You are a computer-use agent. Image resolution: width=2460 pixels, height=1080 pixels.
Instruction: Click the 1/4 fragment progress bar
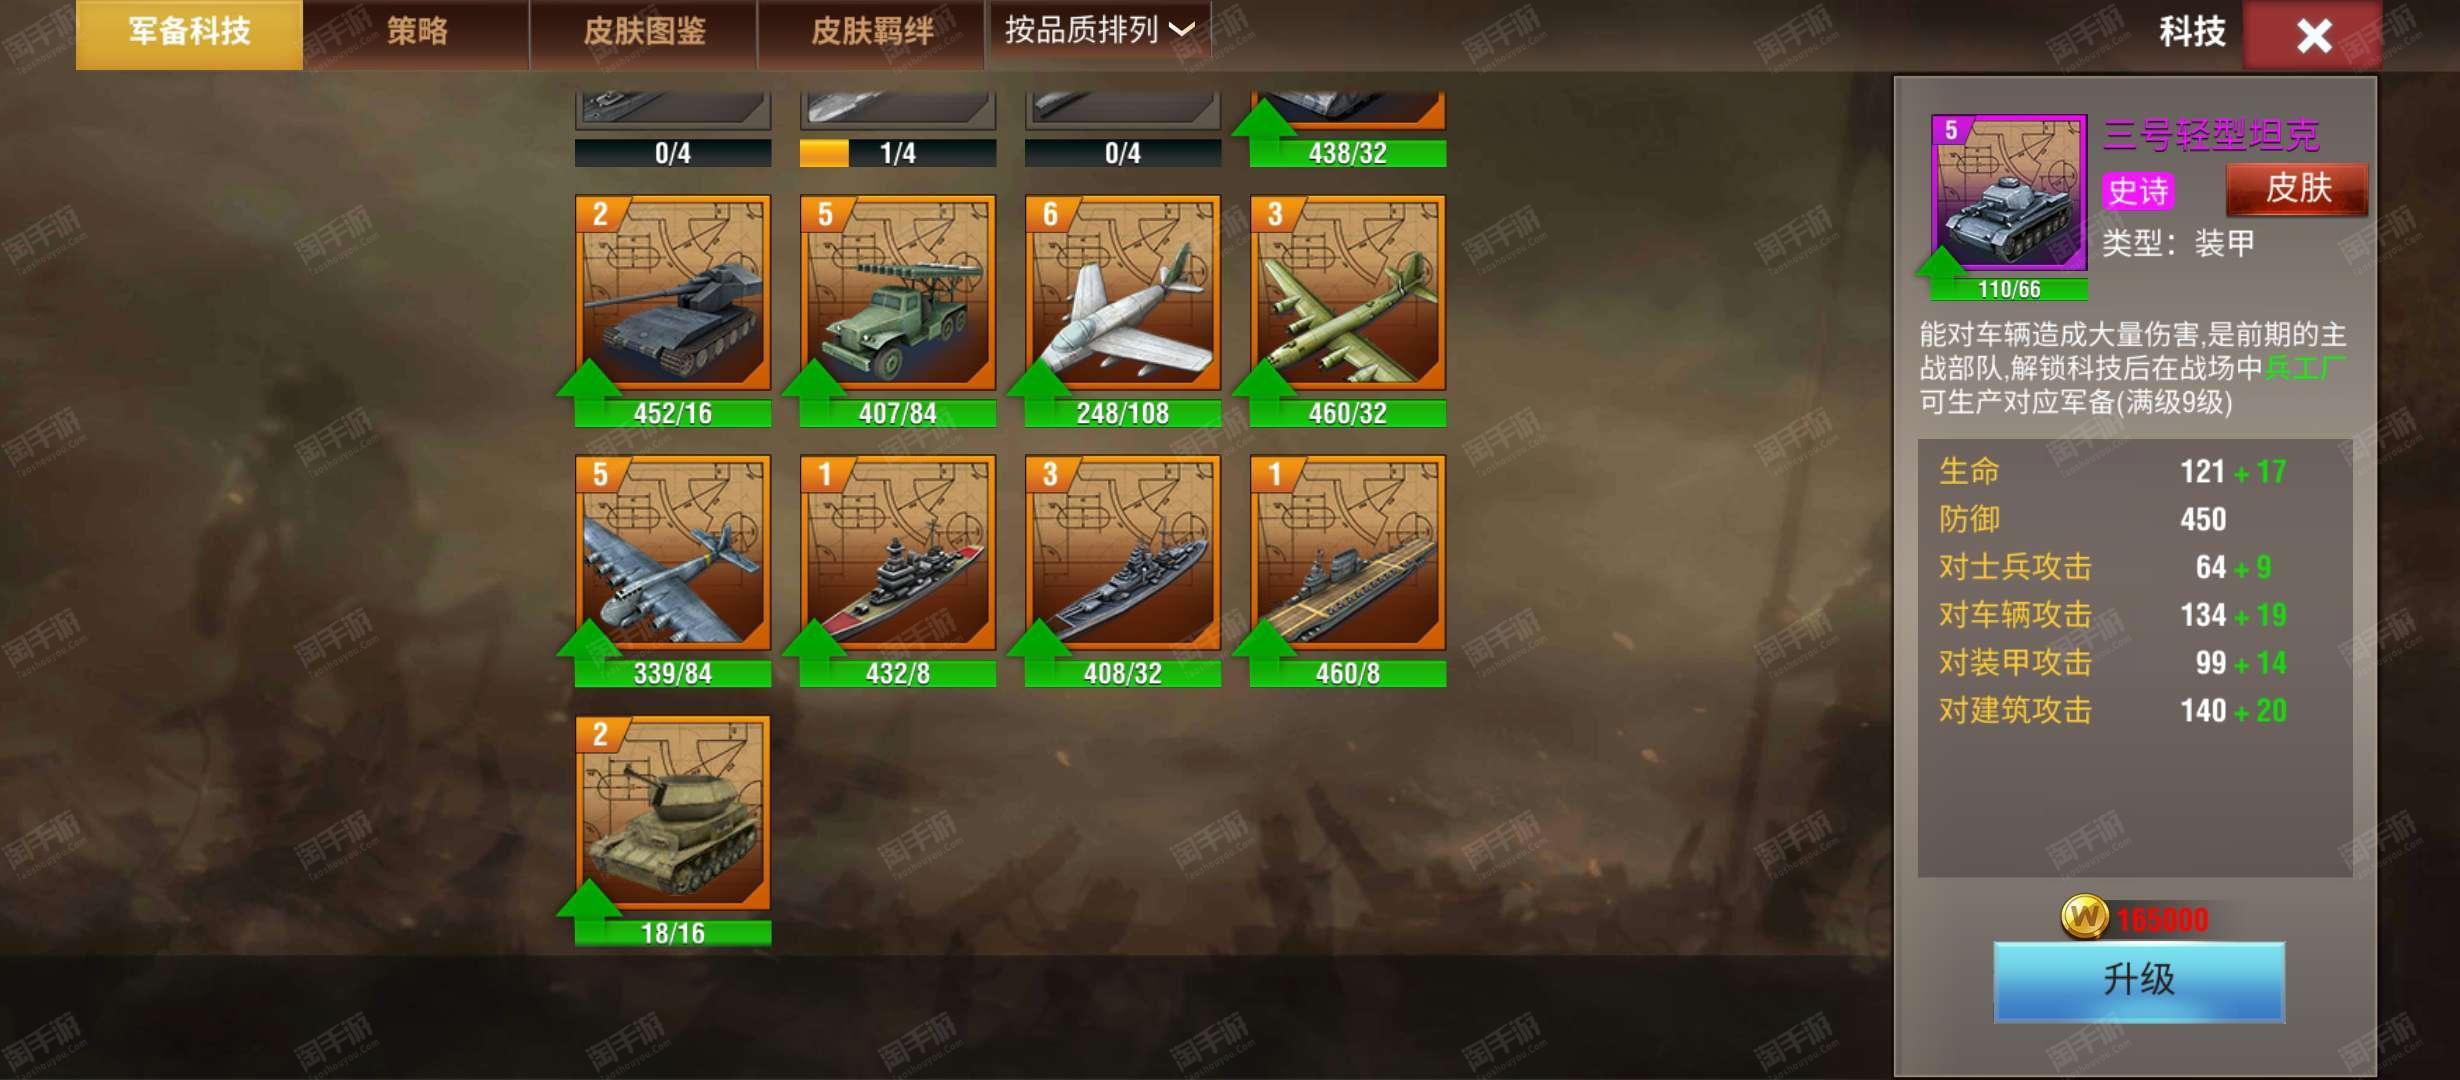click(898, 153)
